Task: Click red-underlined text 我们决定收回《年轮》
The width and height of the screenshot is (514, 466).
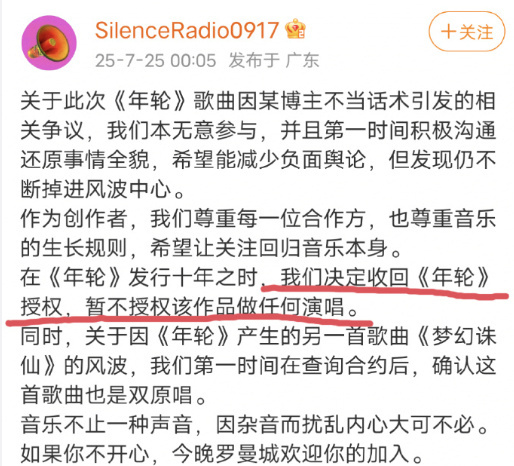Action: pyautogui.click(x=384, y=277)
